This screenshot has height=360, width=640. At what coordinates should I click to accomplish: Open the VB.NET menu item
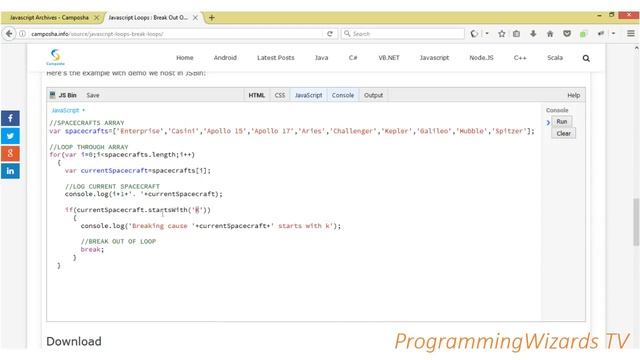[x=389, y=58]
